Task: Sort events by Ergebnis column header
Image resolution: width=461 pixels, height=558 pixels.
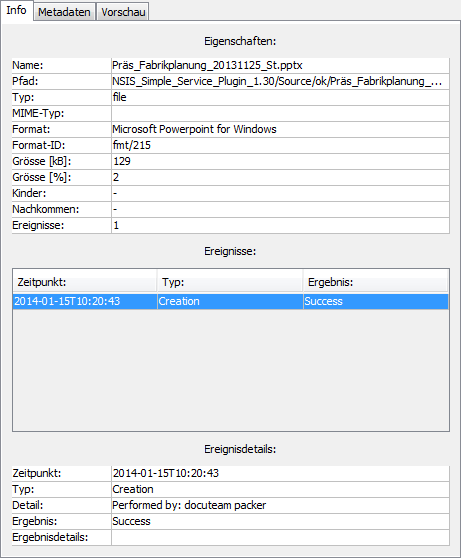Action: pyautogui.click(x=376, y=282)
